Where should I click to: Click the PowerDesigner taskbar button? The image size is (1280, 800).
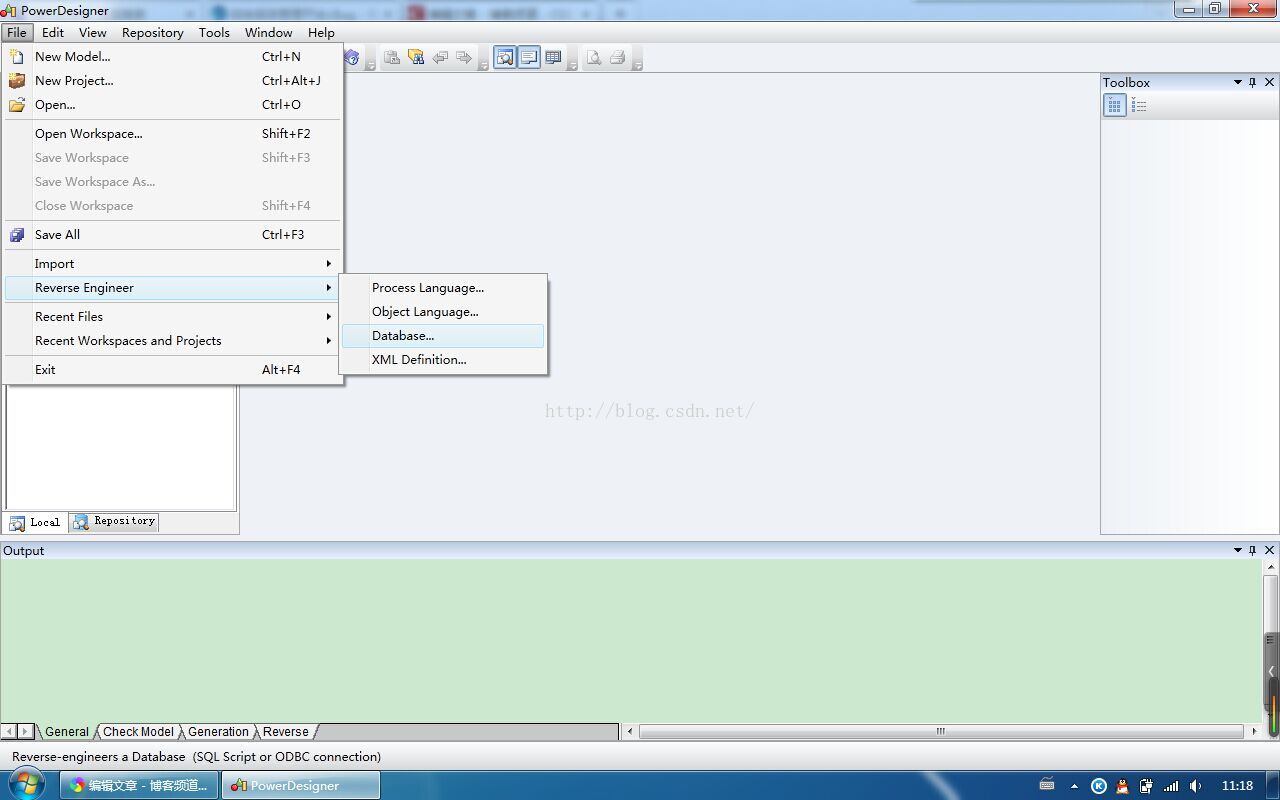301,785
